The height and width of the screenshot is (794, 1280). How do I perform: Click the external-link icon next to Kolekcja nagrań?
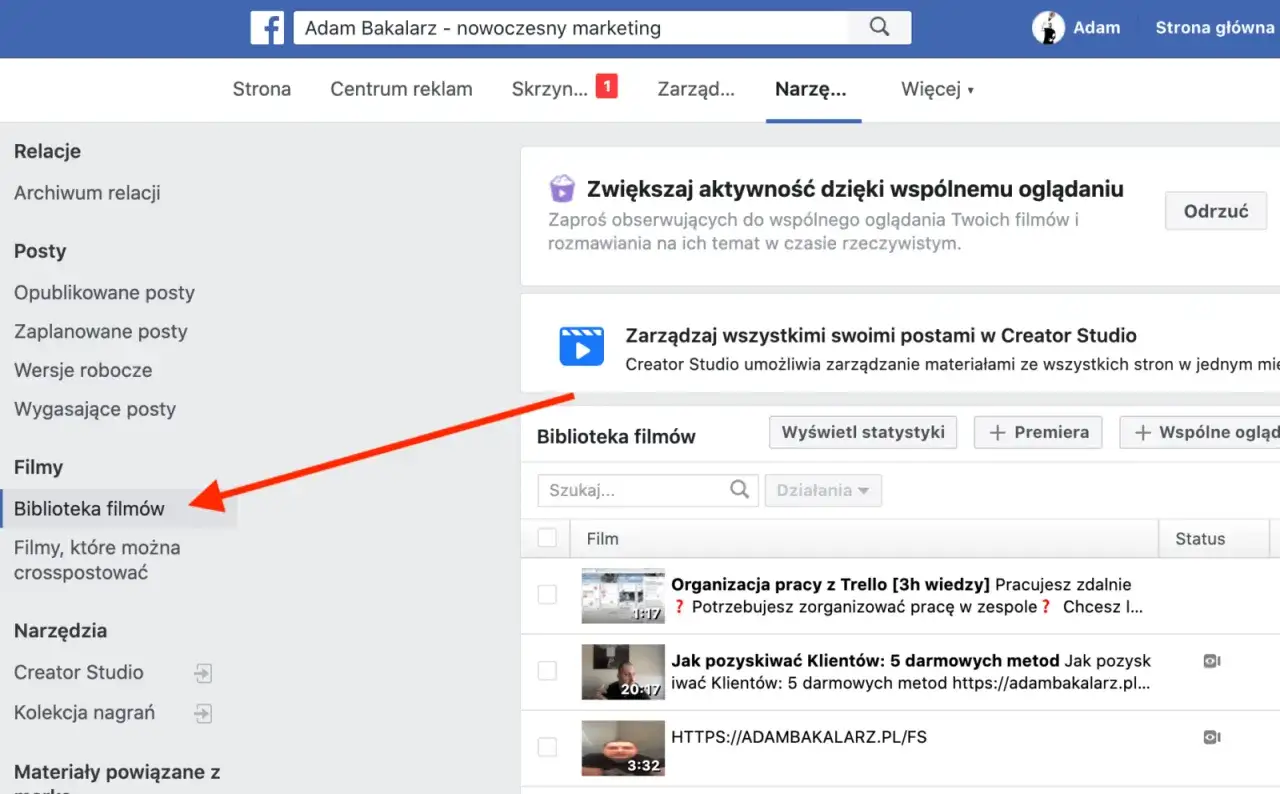tap(202, 713)
